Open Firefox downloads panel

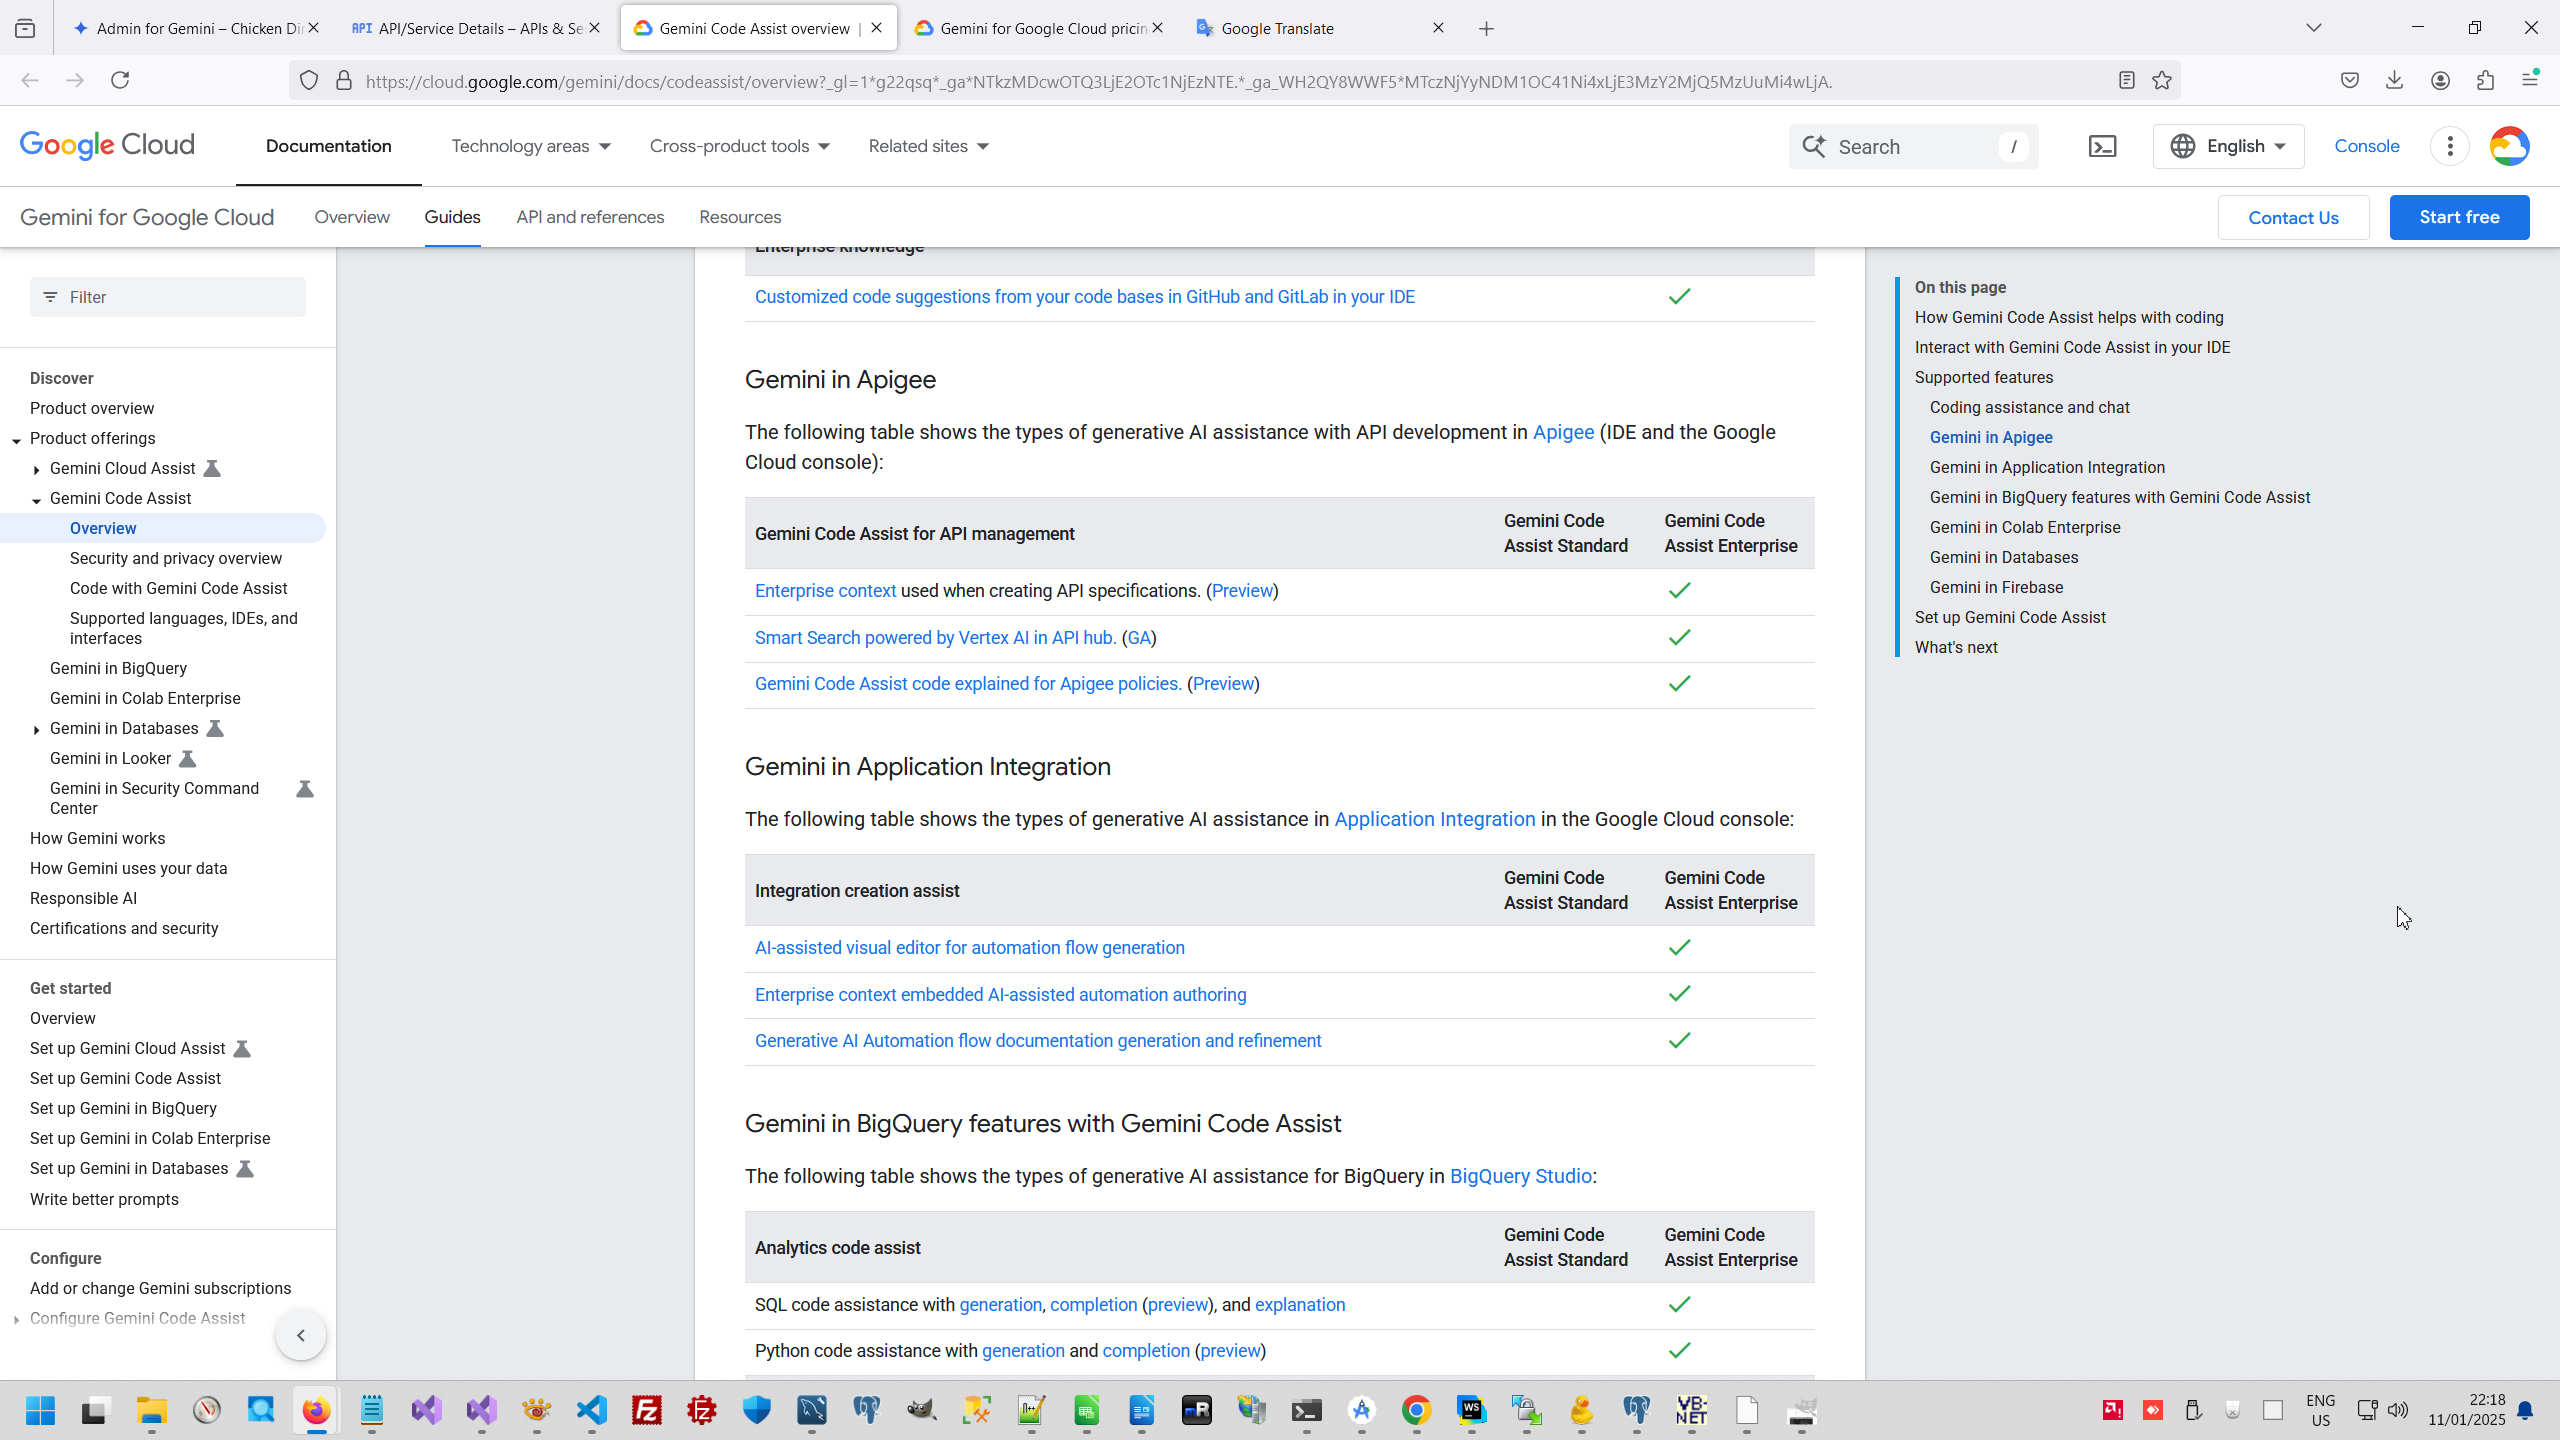2394,81
